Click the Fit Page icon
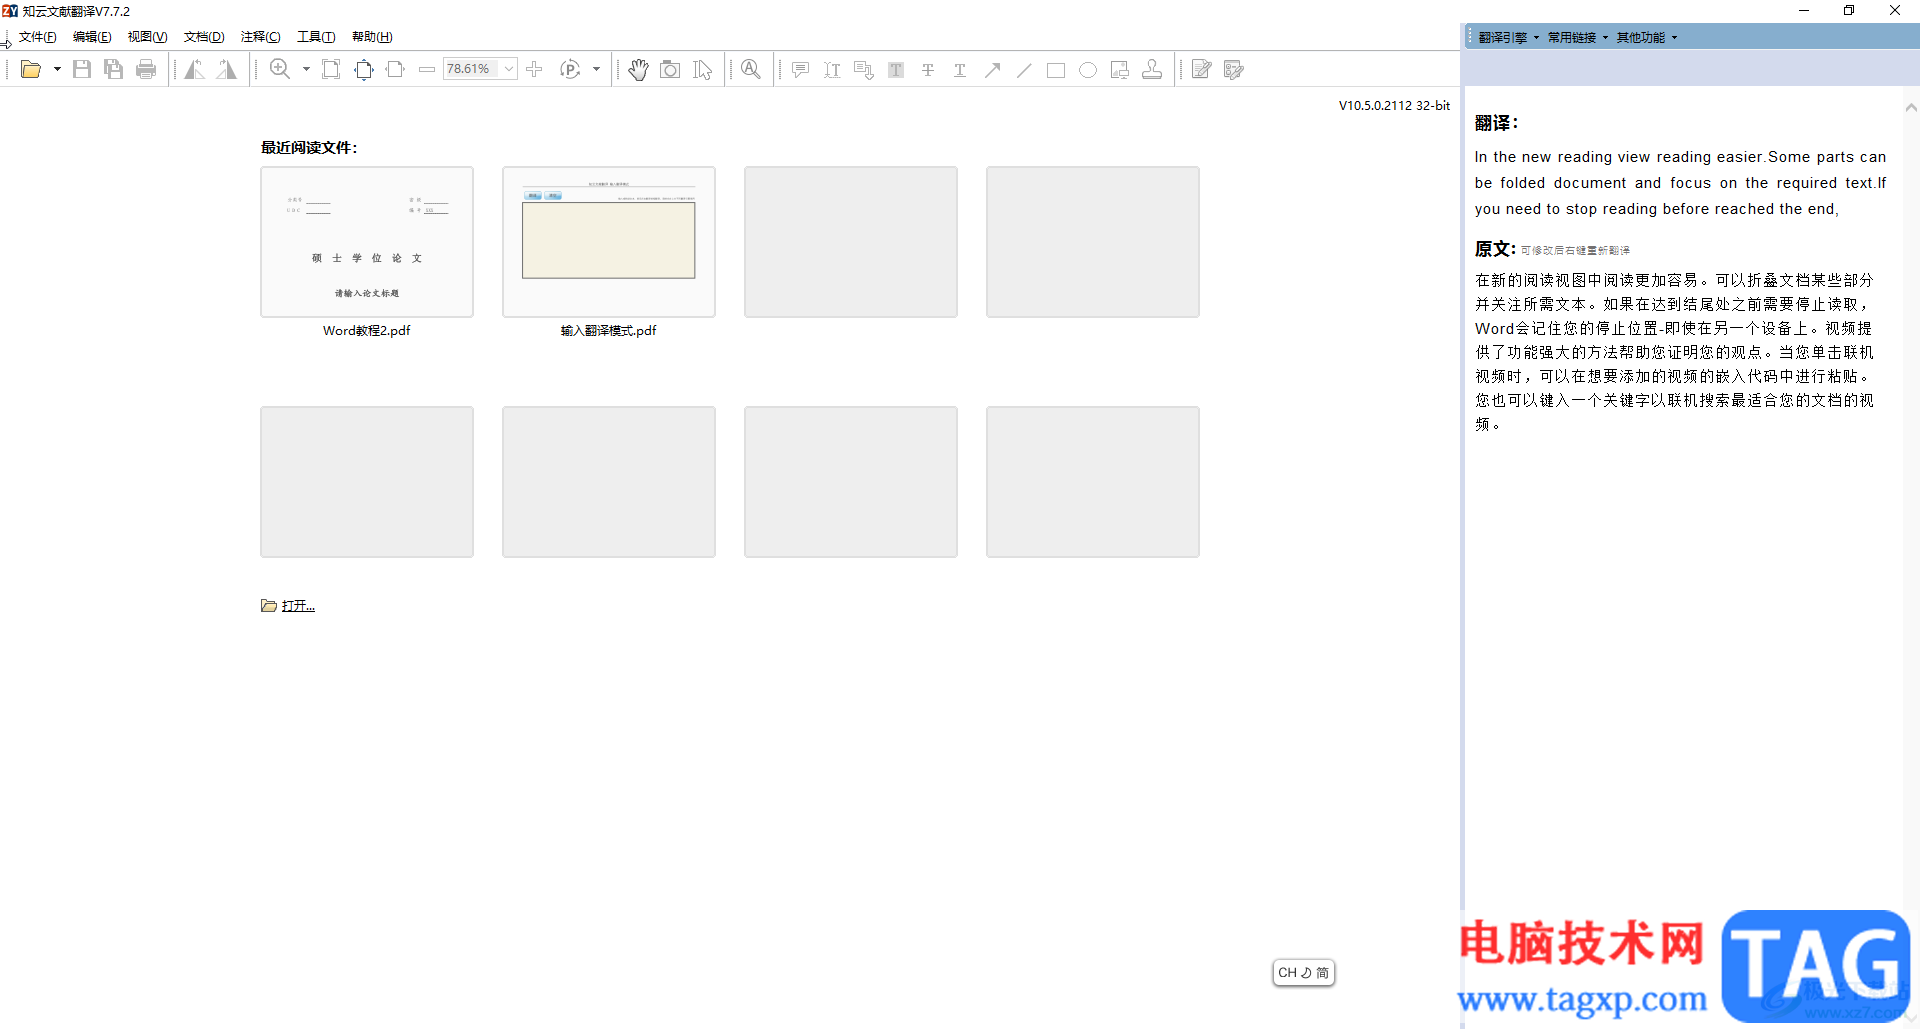 point(364,69)
